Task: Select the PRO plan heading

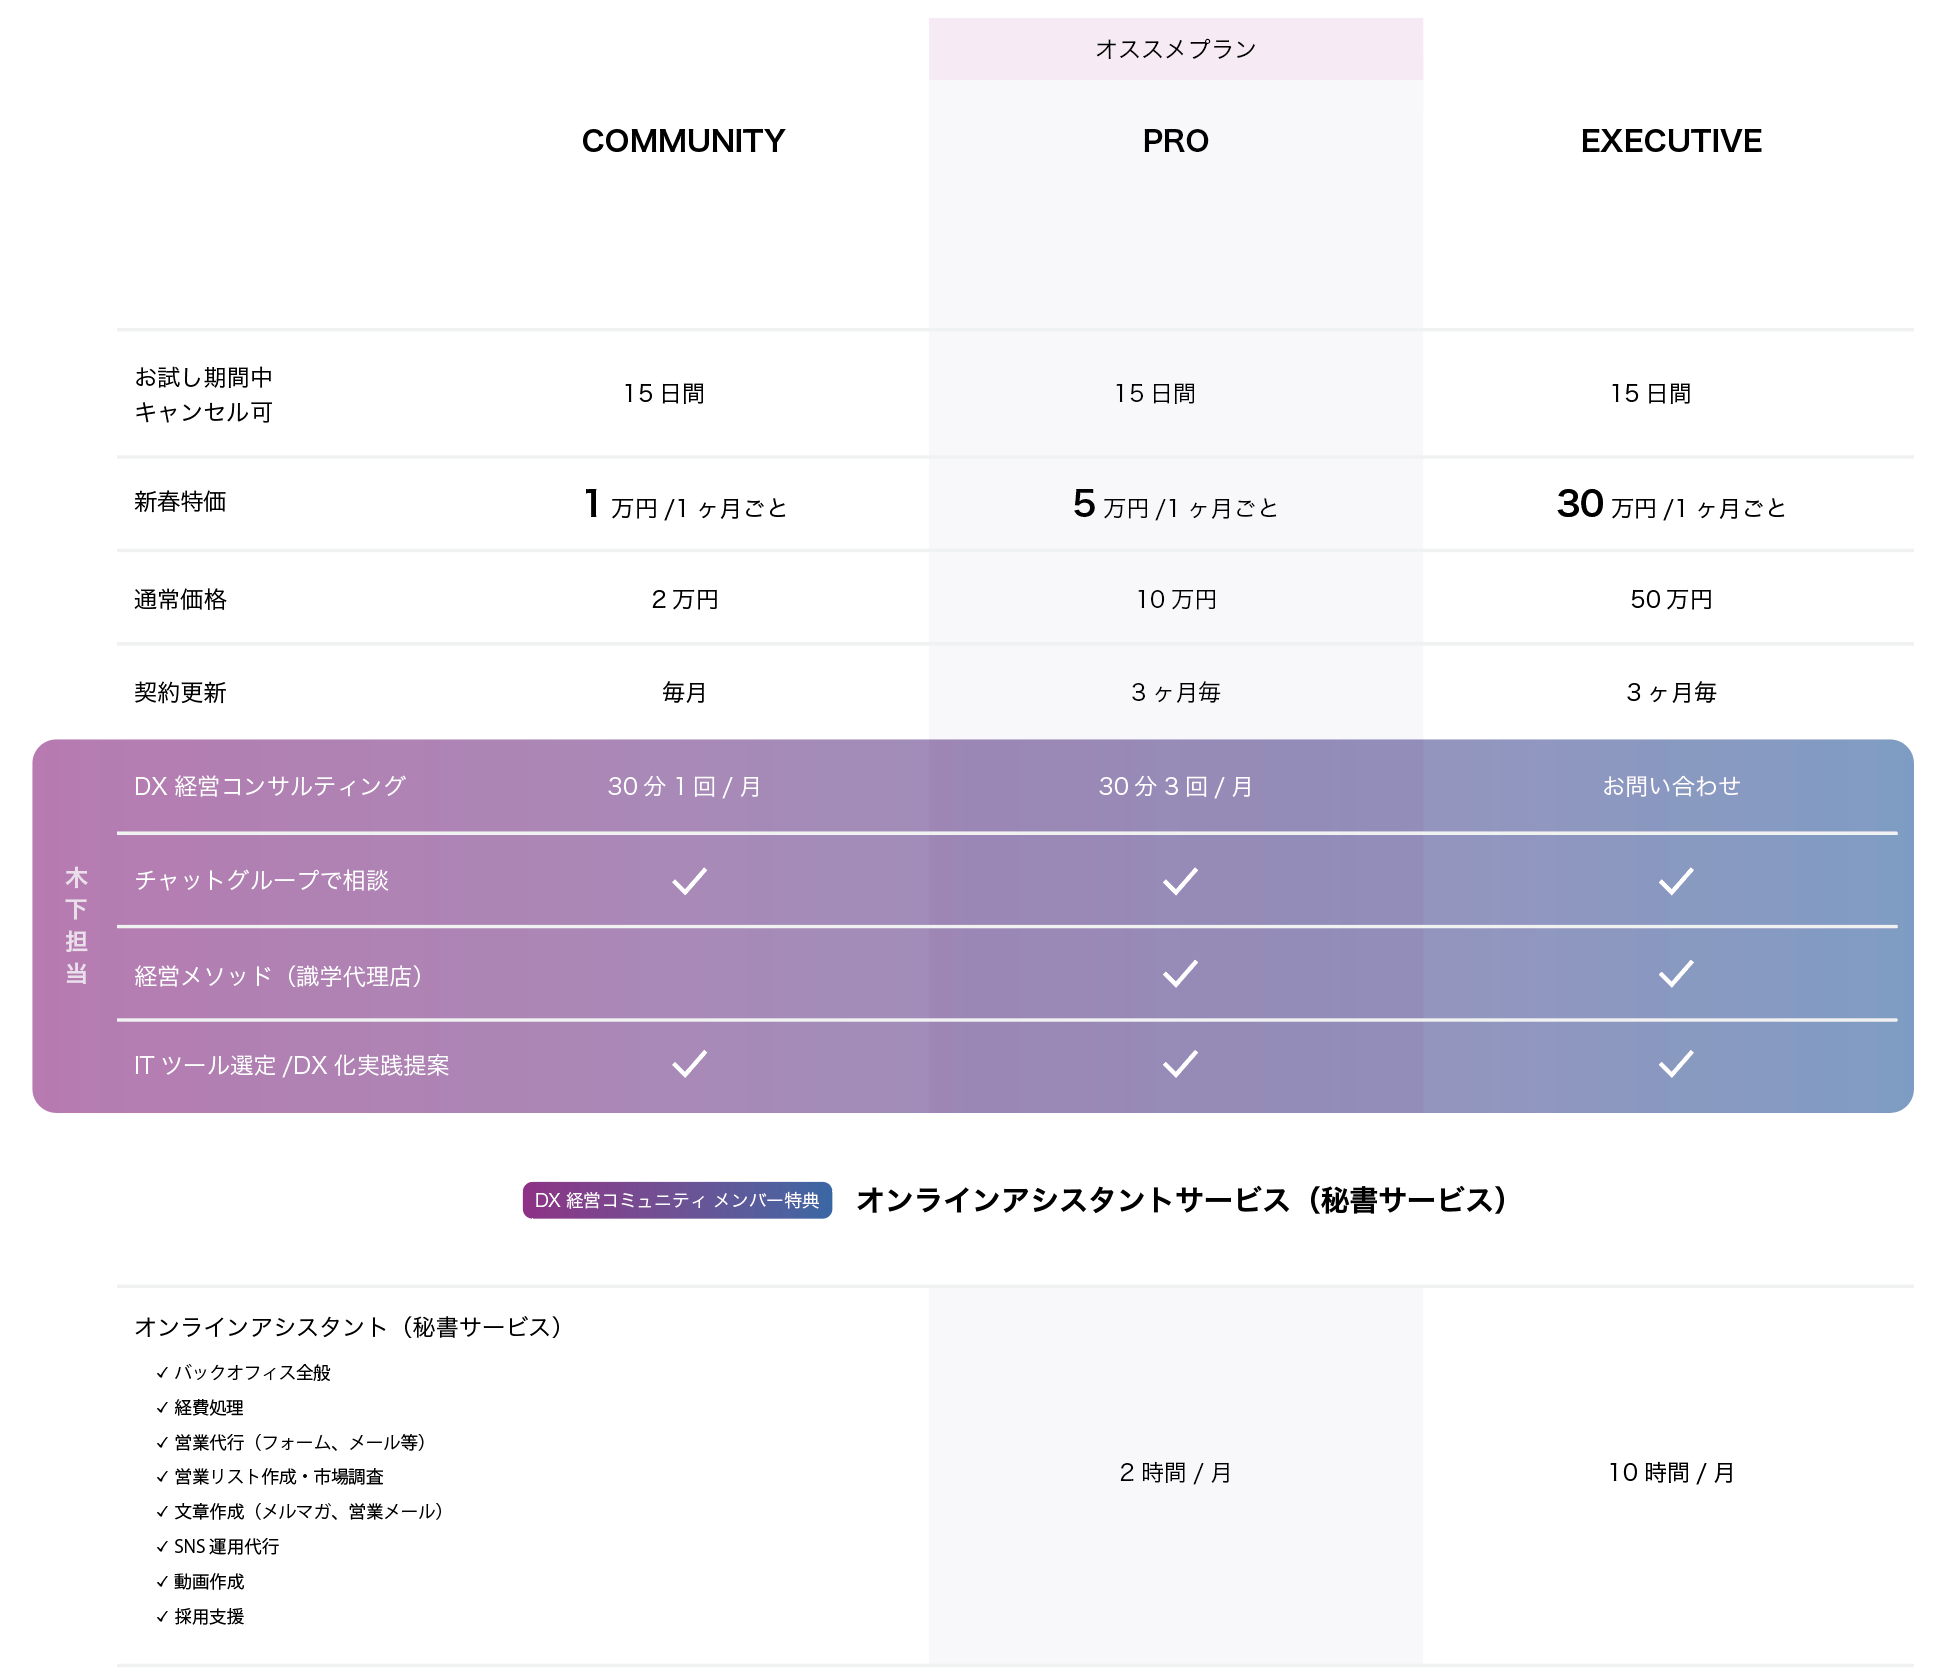Action: (x=1175, y=141)
